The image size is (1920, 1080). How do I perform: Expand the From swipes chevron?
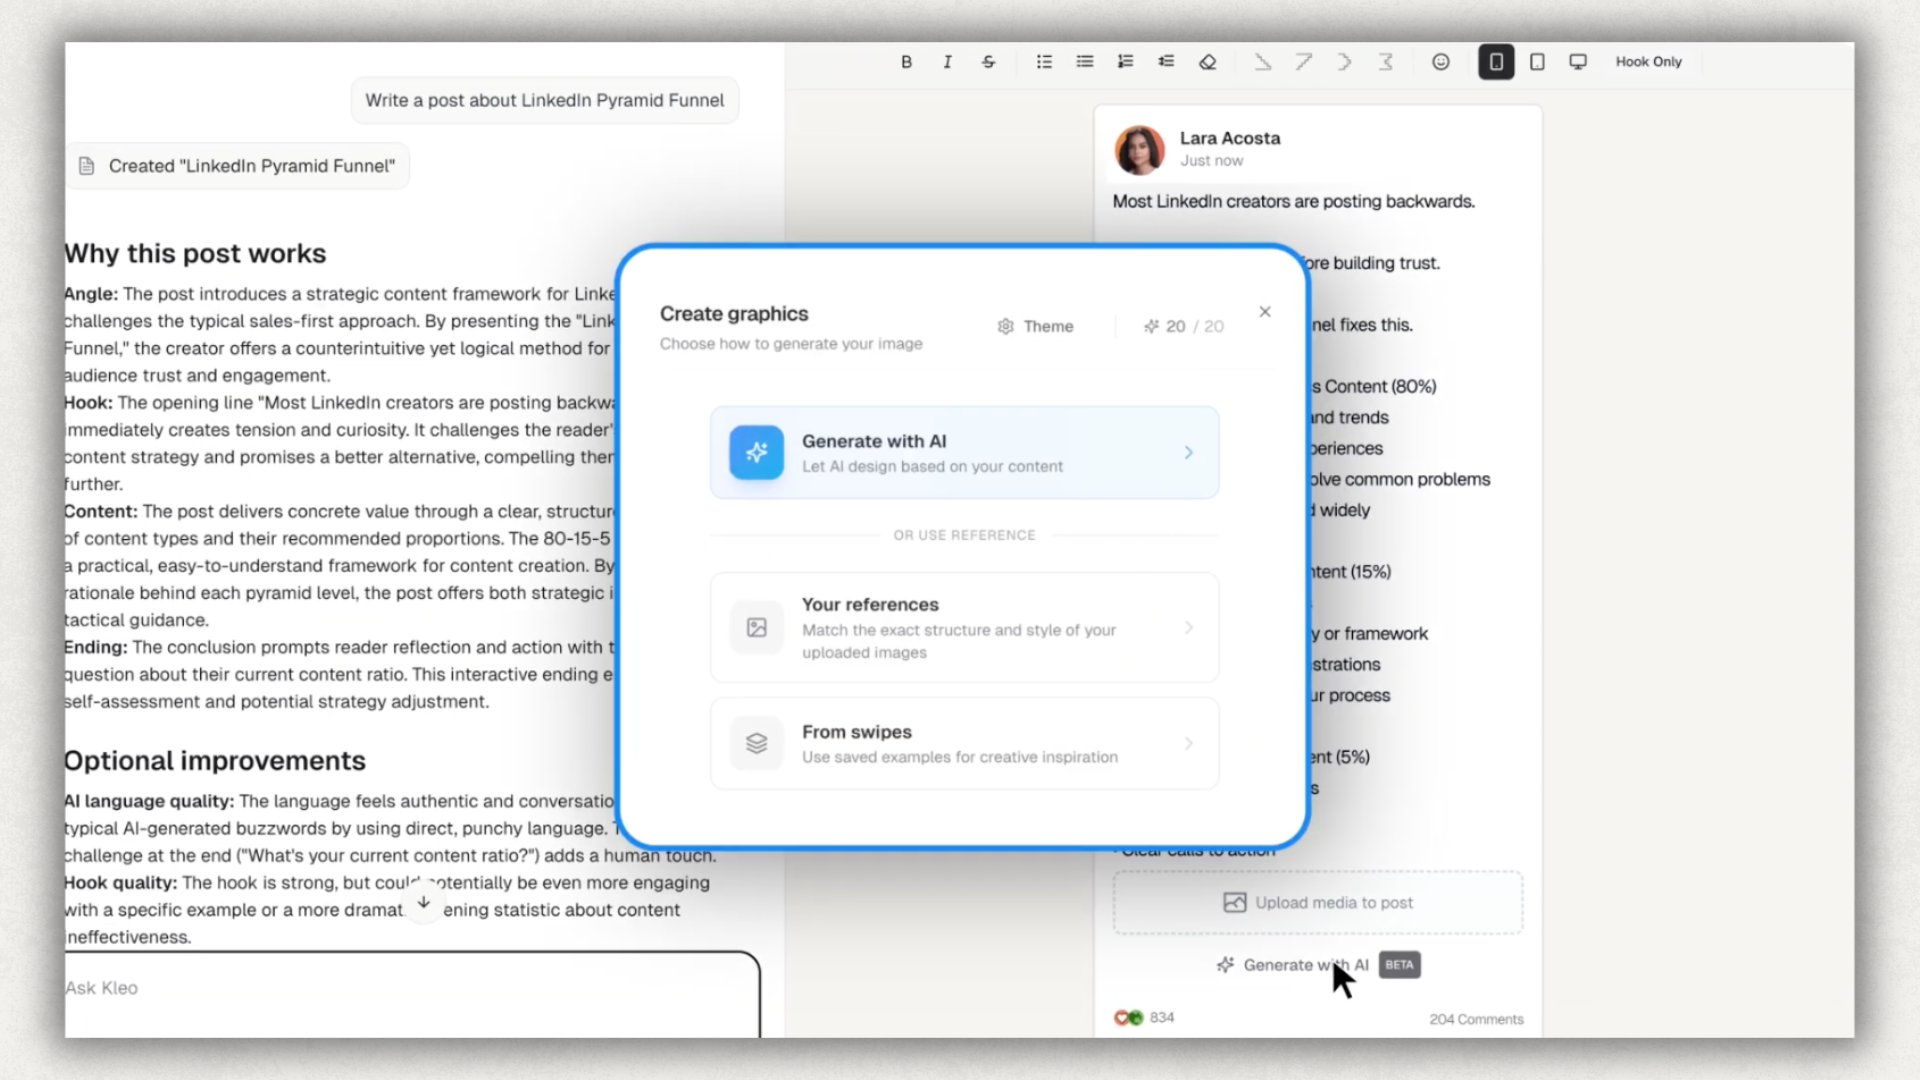point(1188,743)
